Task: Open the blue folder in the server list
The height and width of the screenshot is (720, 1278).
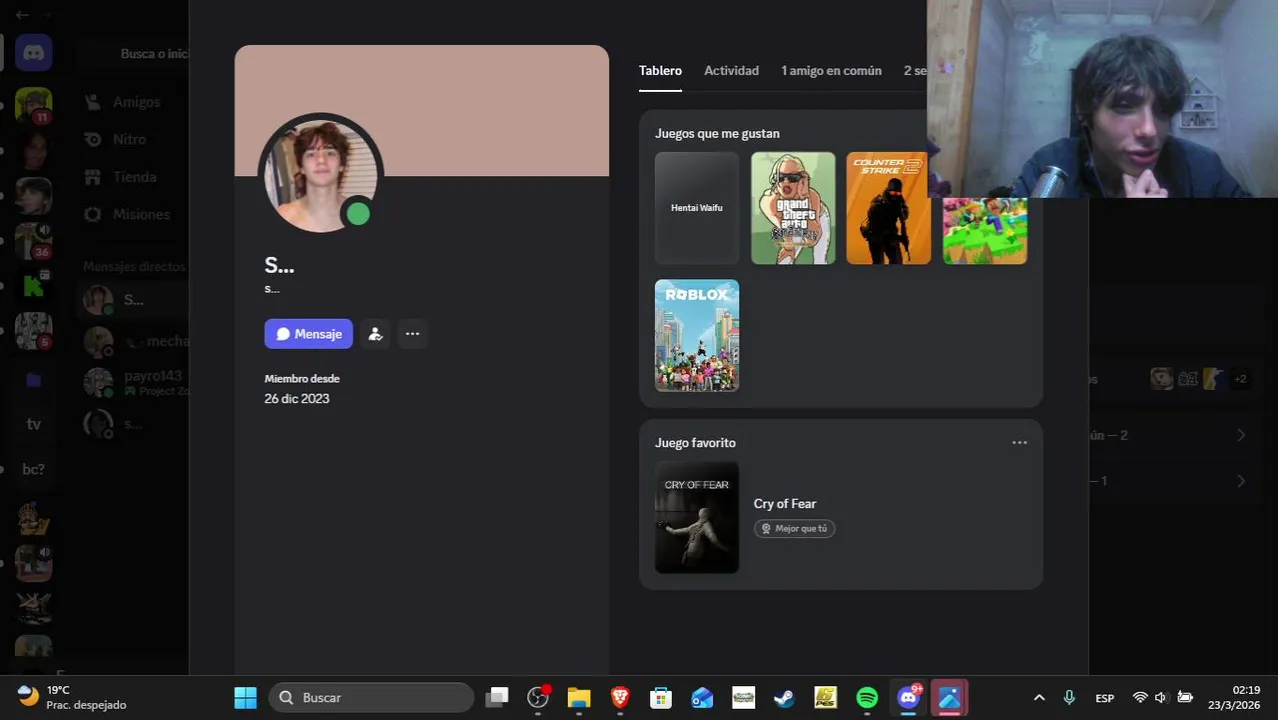Action: coord(34,380)
